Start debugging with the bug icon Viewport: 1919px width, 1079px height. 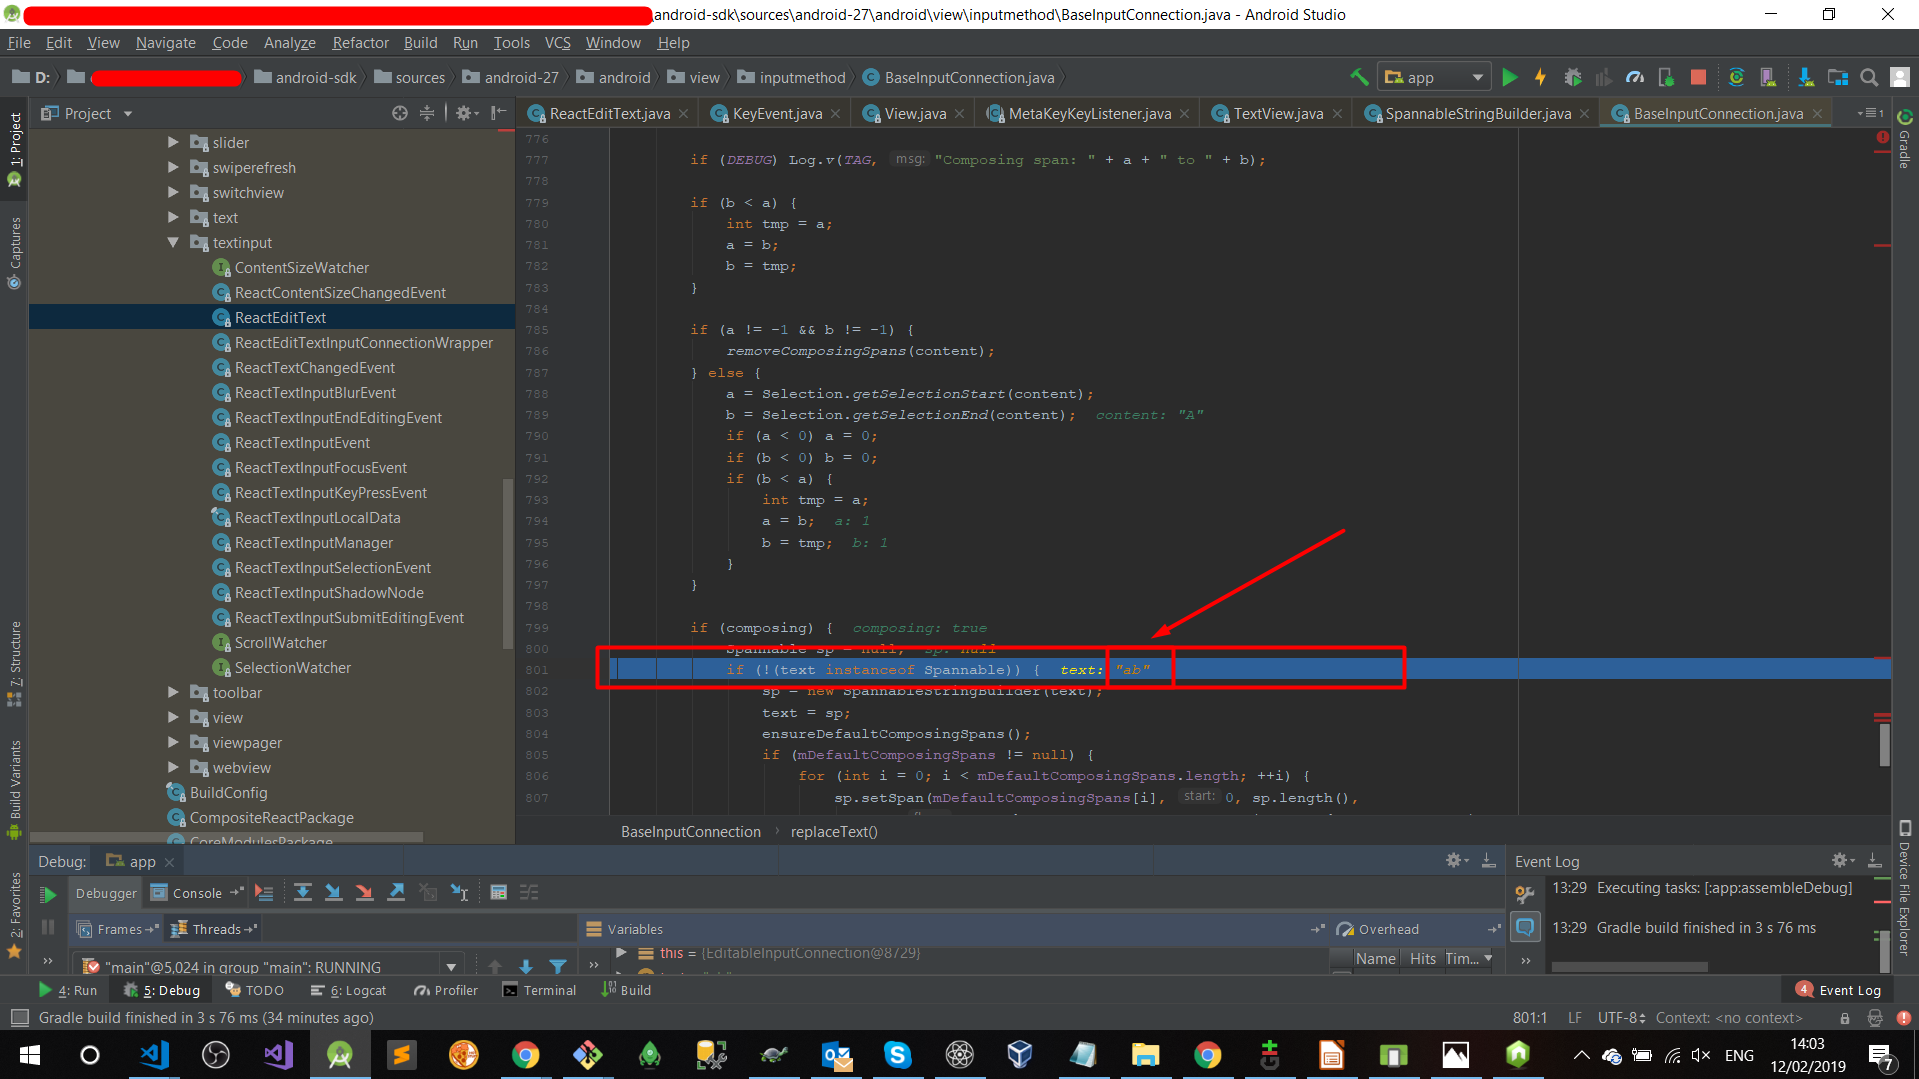1573,77
